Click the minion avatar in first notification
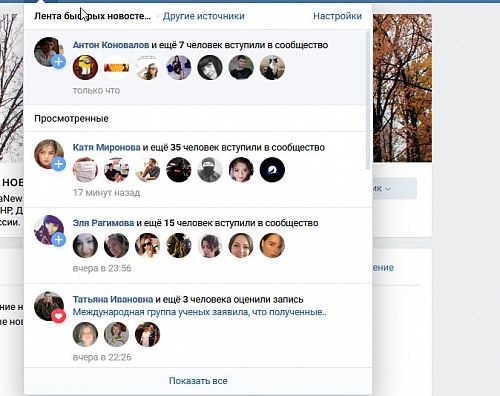This screenshot has width=500, height=396. click(x=85, y=68)
